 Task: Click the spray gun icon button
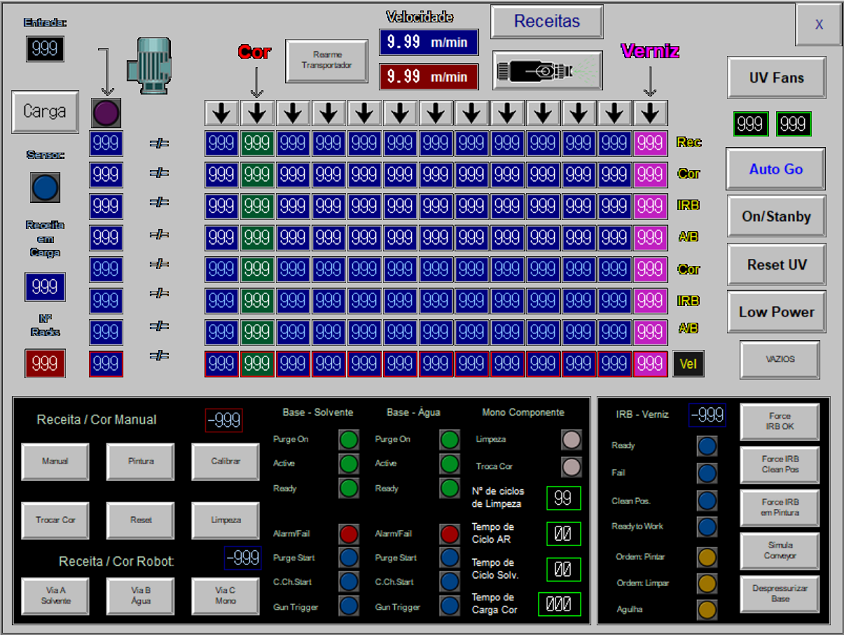pos(547,71)
